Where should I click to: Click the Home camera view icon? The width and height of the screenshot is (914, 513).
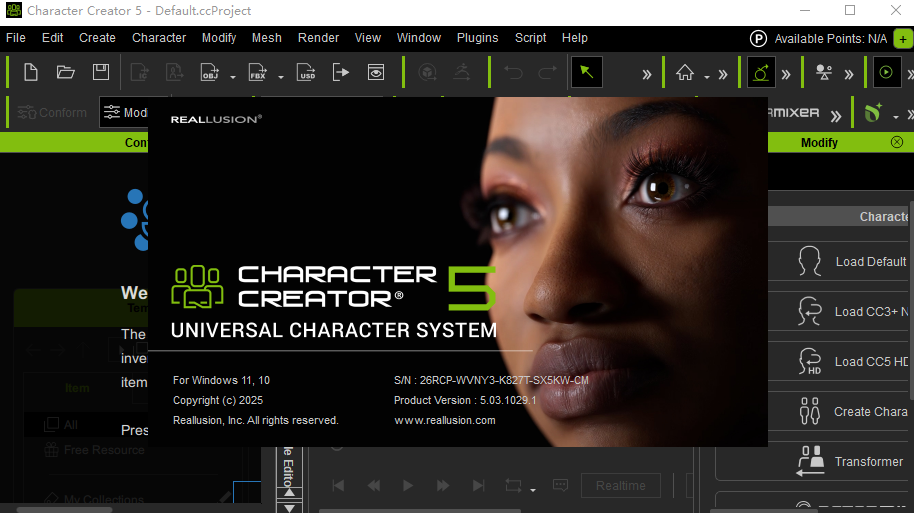[x=685, y=73]
